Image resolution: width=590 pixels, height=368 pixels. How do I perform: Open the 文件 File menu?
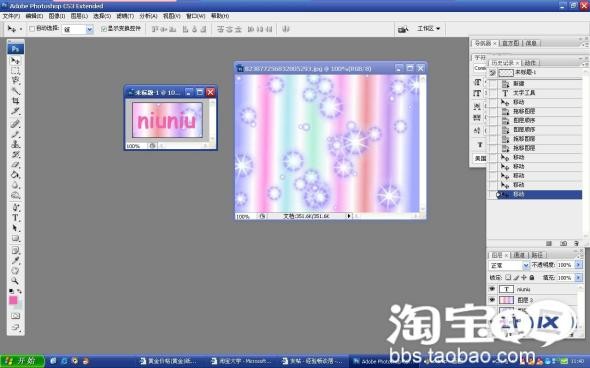point(11,16)
